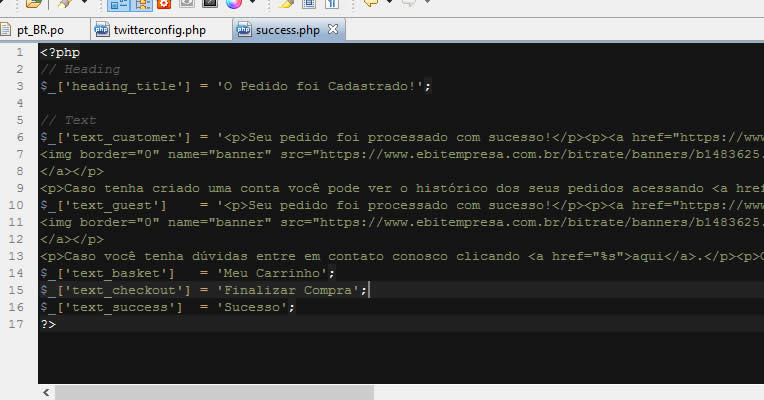The height and width of the screenshot is (400, 764).
Task: Click the img banner tag on line 11
Action: click(x=402, y=222)
